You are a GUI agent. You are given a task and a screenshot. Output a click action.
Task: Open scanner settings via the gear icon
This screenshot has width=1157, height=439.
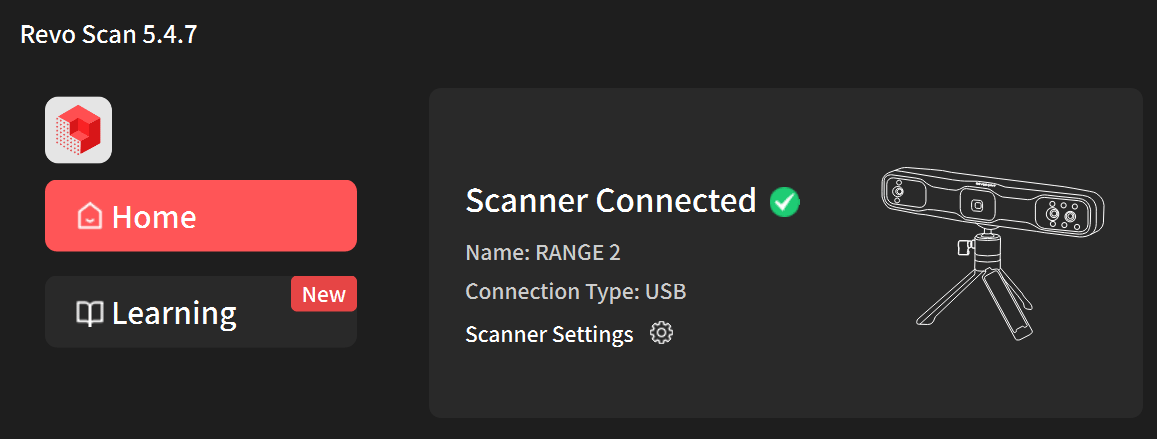[x=661, y=333]
